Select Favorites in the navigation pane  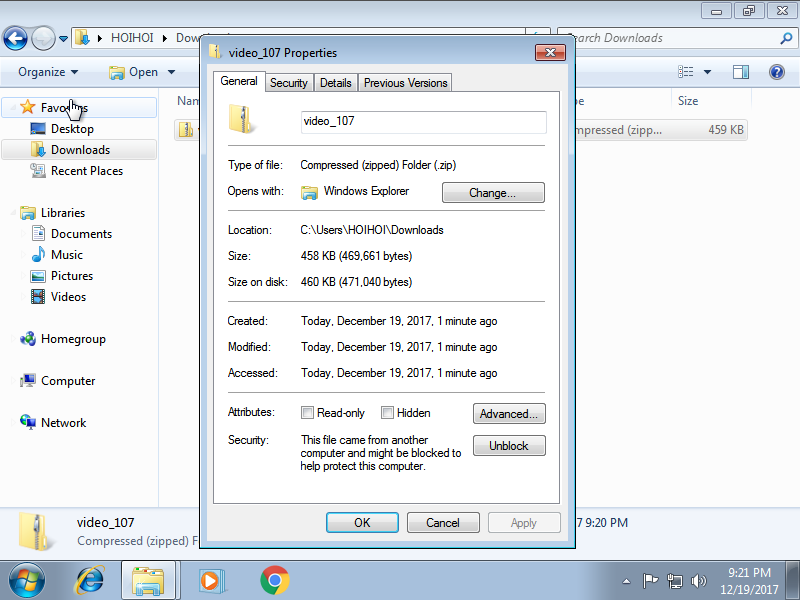coord(79,108)
